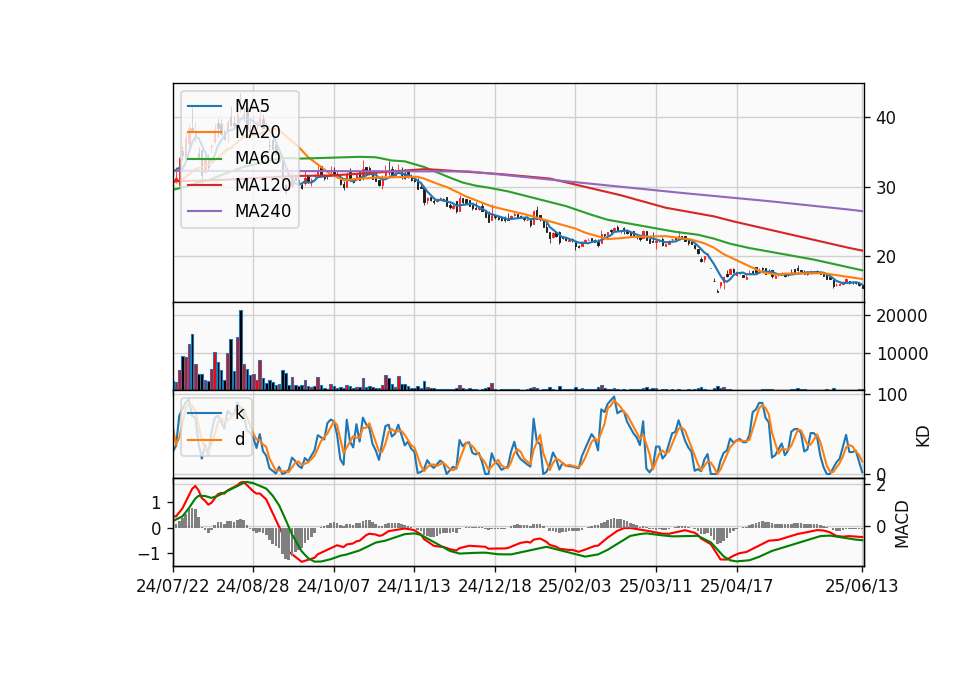The image size is (960, 690).
Task: Click the 25/06/13 date axis label
Action: (x=862, y=586)
